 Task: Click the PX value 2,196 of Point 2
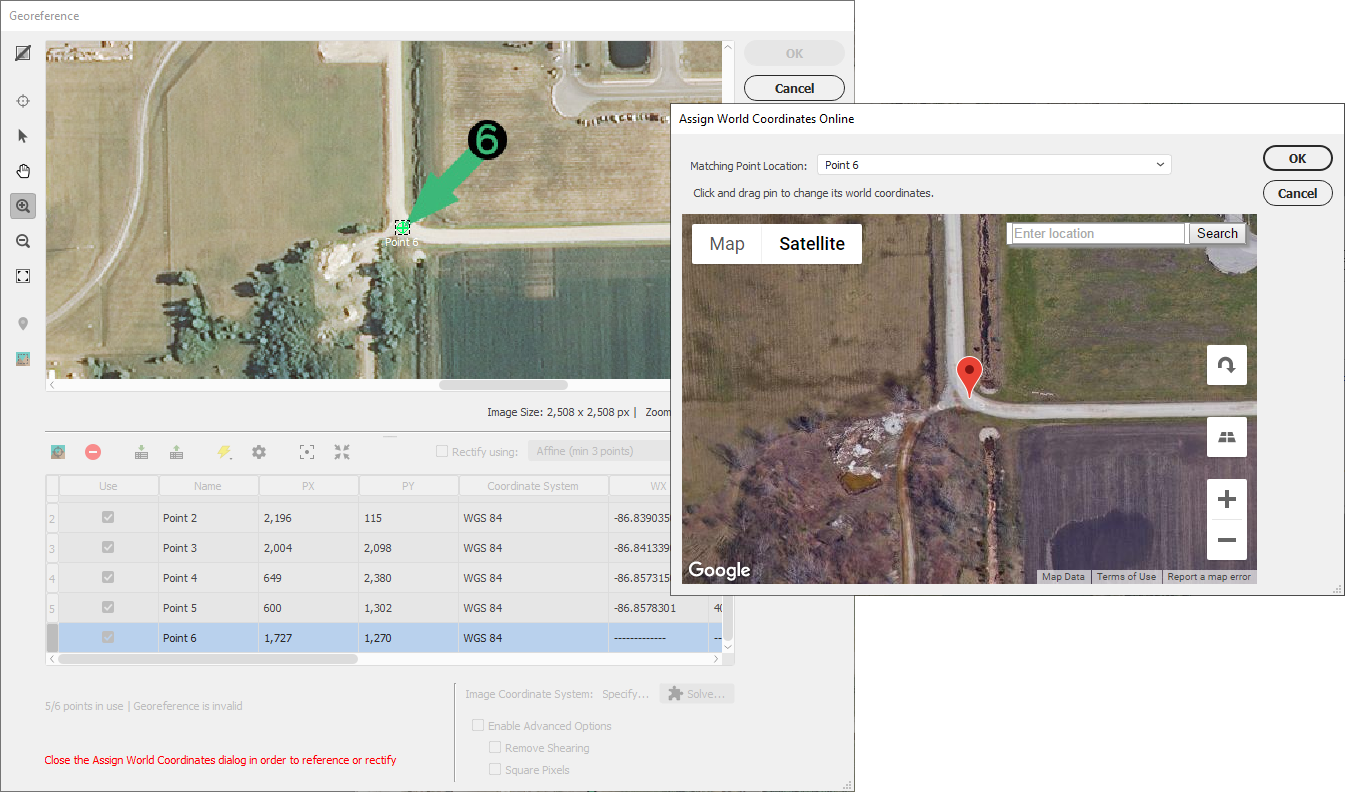point(308,518)
